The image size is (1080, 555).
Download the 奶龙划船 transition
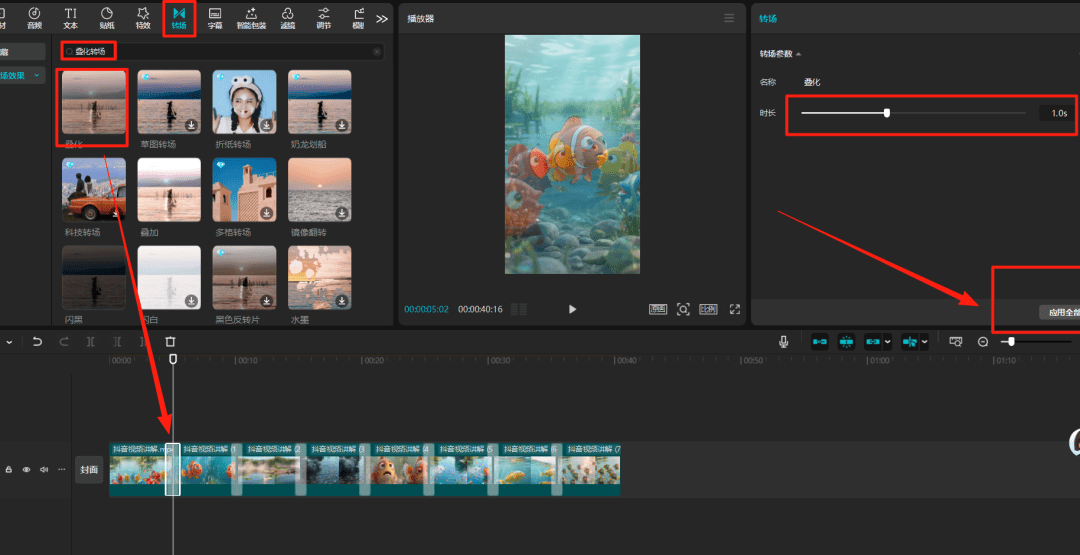[x=342, y=125]
